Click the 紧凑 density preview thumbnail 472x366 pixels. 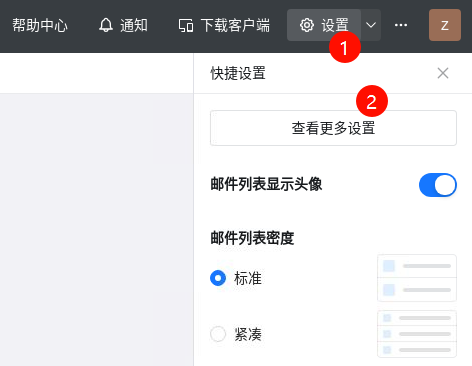click(x=417, y=334)
